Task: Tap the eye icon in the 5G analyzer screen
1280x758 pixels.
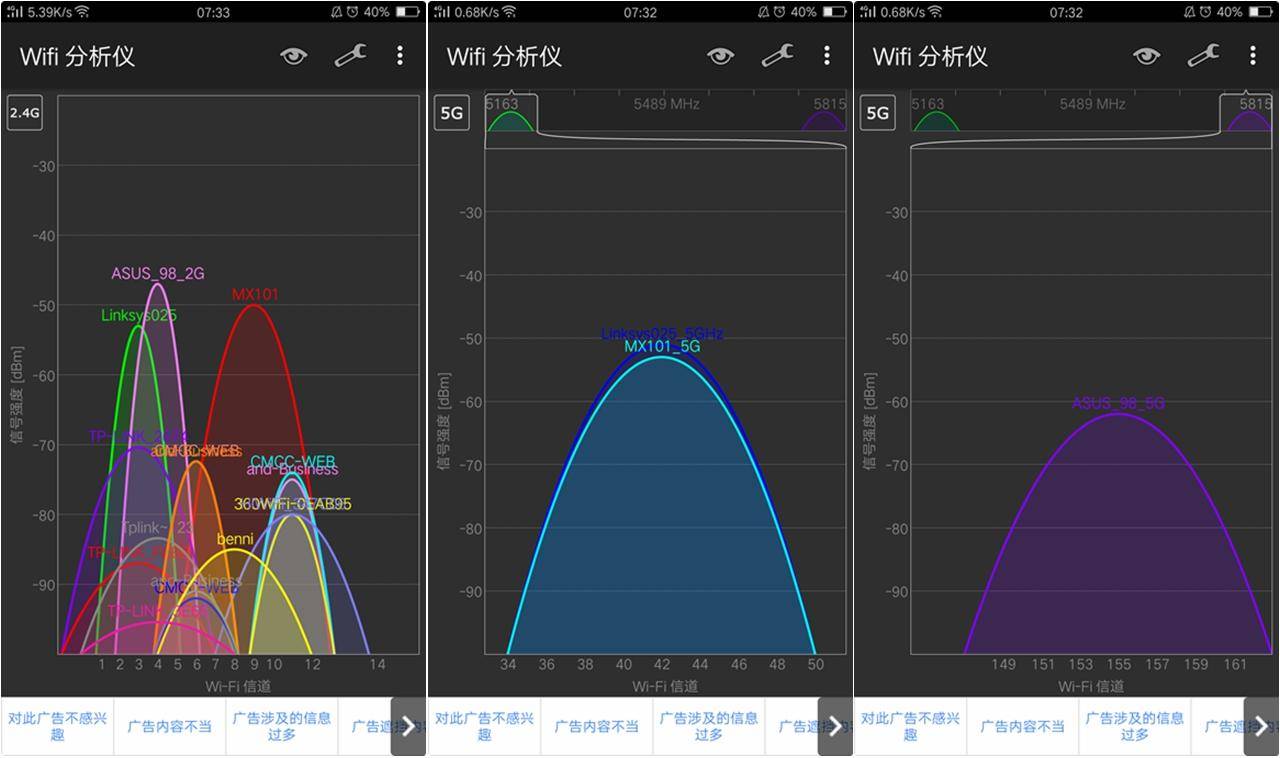Action: coord(719,56)
